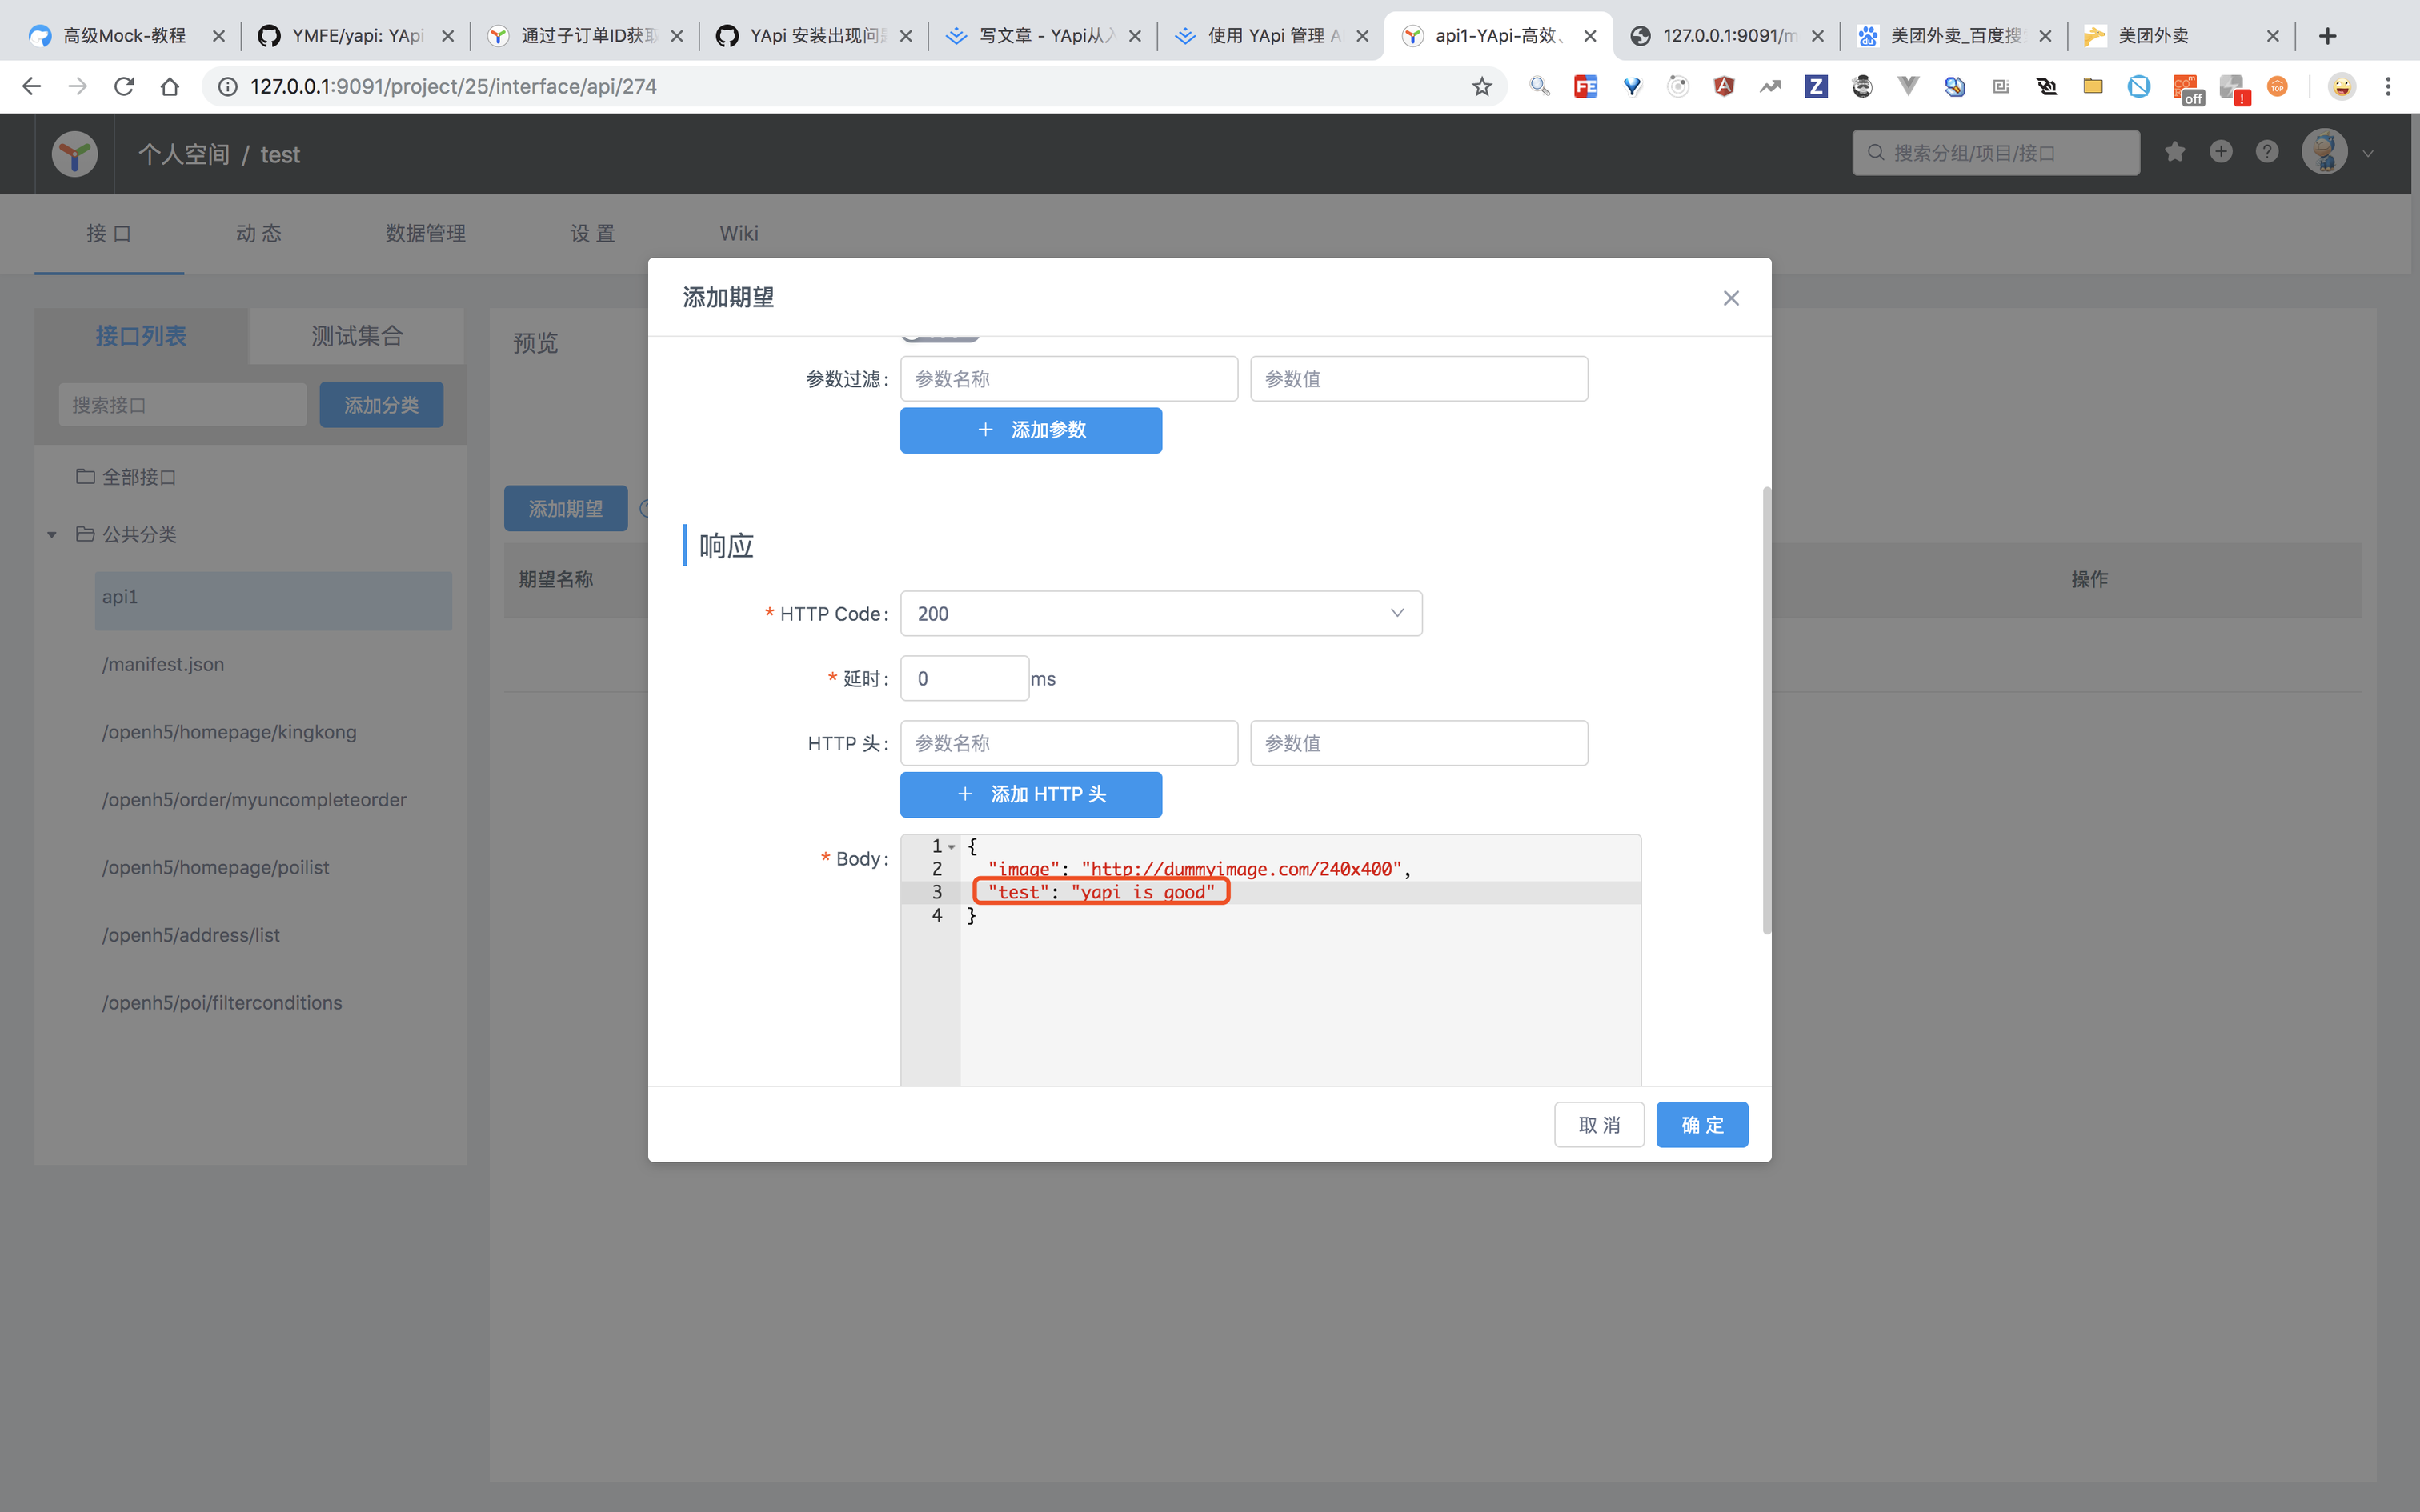The image size is (2420, 1512).
Task: Click the test breadcrumb link
Action: point(280,154)
